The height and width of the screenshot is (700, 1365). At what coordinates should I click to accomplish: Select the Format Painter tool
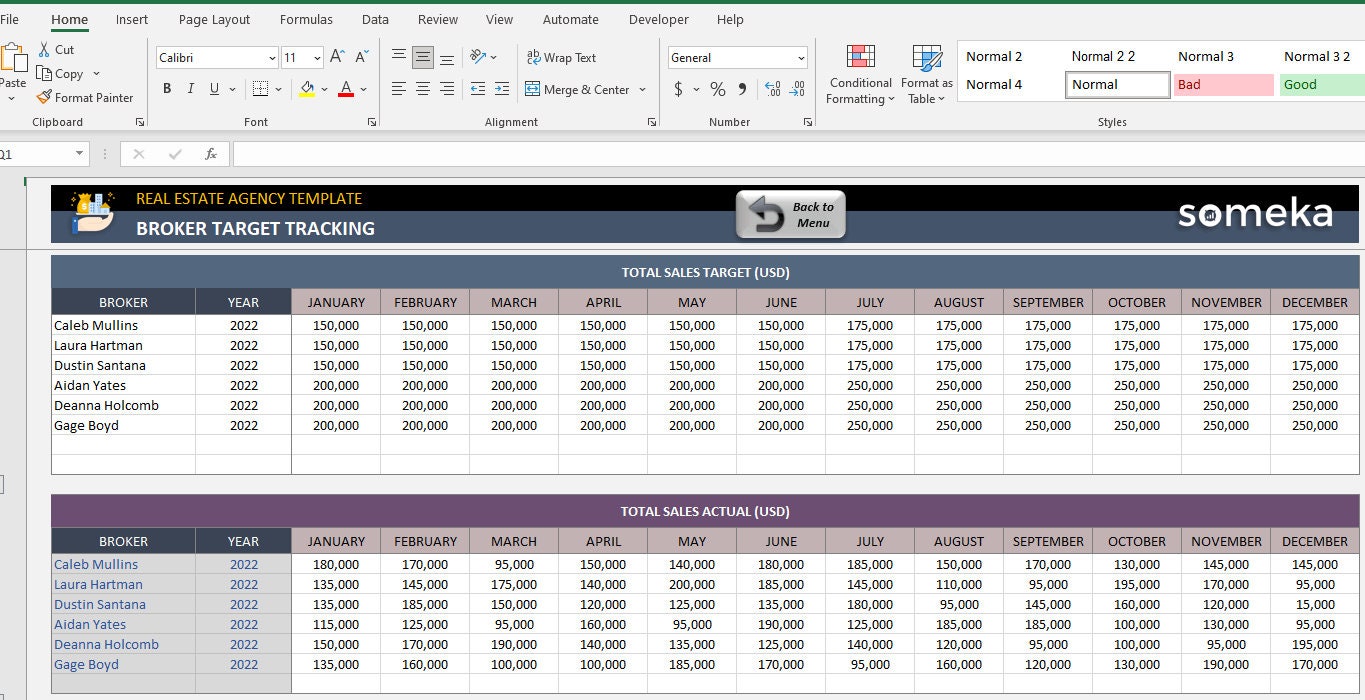(x=86, y=97)
